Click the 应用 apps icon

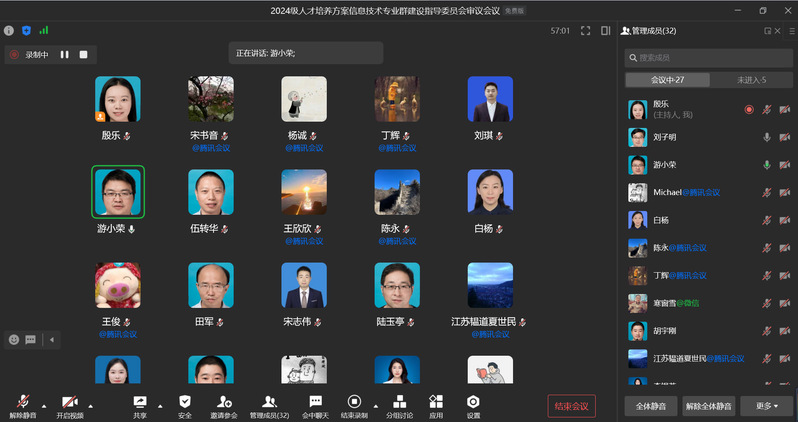tap(436, 401)
